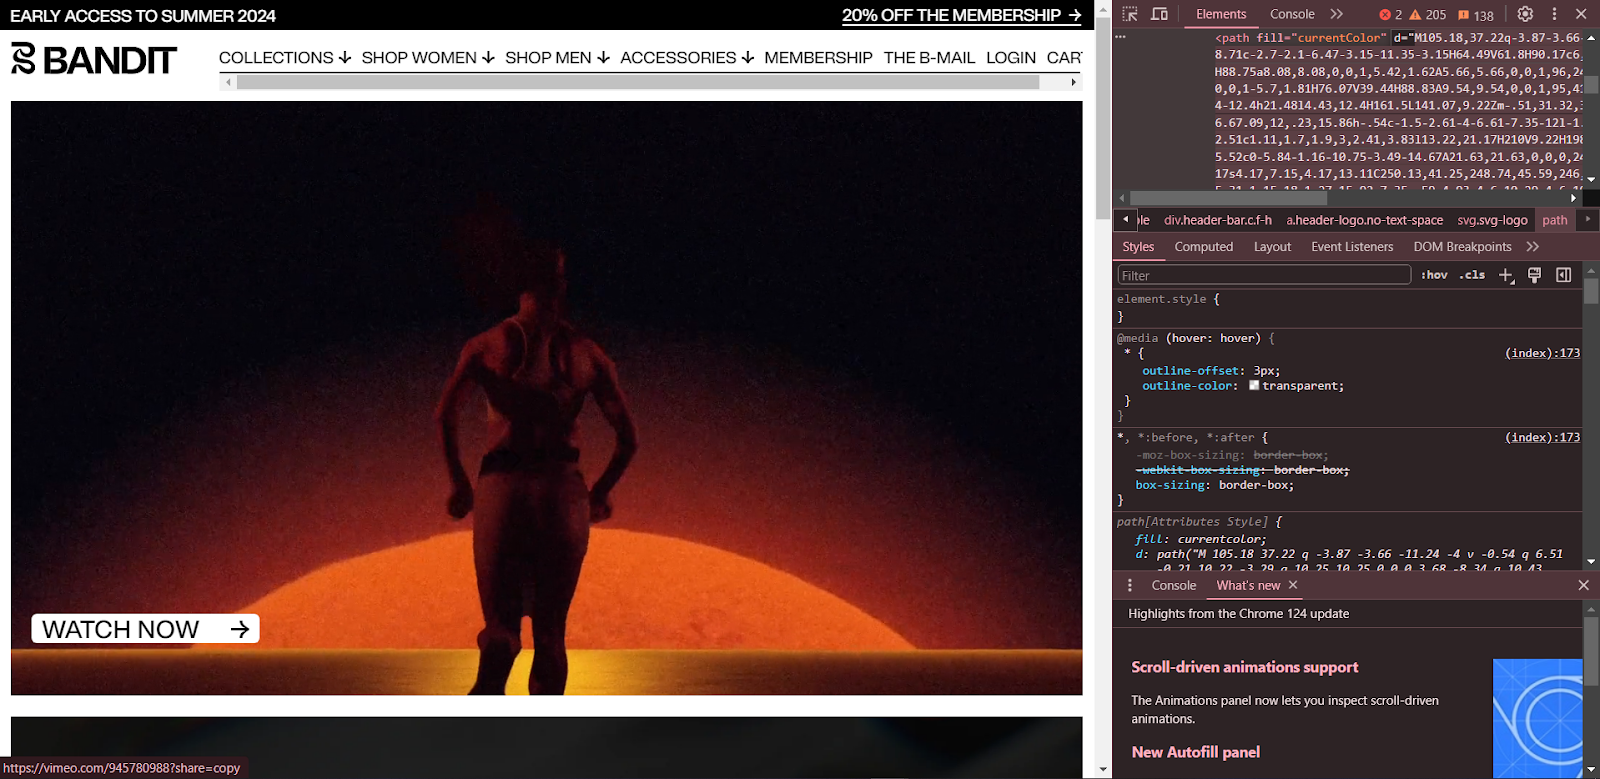Open the Styles pane tab
Screen dimensions: 1600x779
(x=1138, y=247)
